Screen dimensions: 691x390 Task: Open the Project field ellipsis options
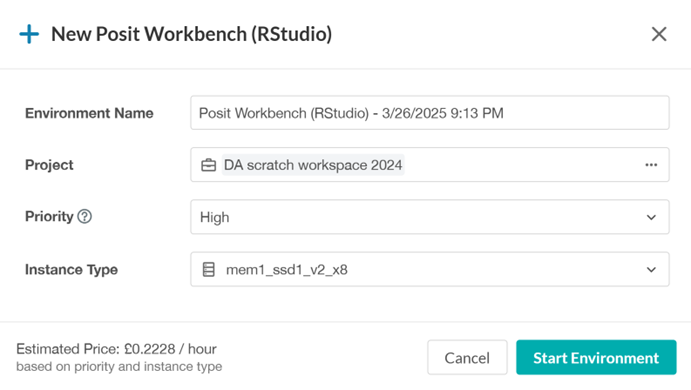pos(651,165)
